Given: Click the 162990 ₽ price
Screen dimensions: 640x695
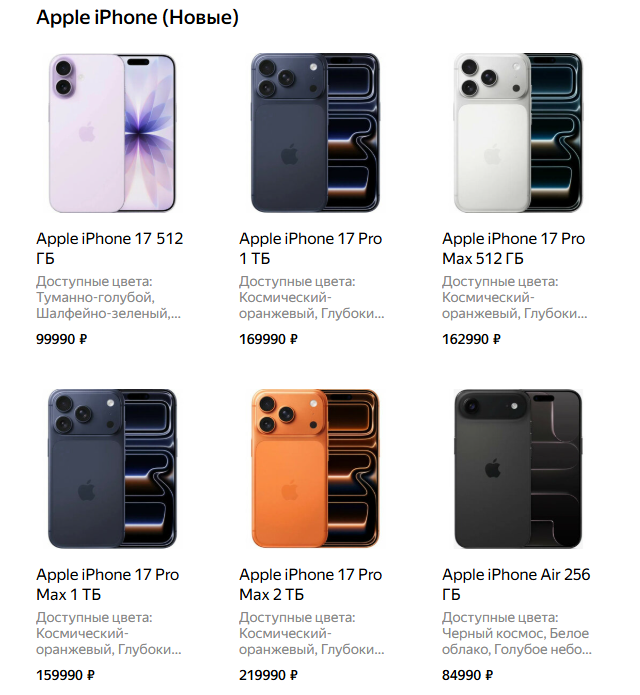Looking at the screenshot, I should tap(471, 339).
